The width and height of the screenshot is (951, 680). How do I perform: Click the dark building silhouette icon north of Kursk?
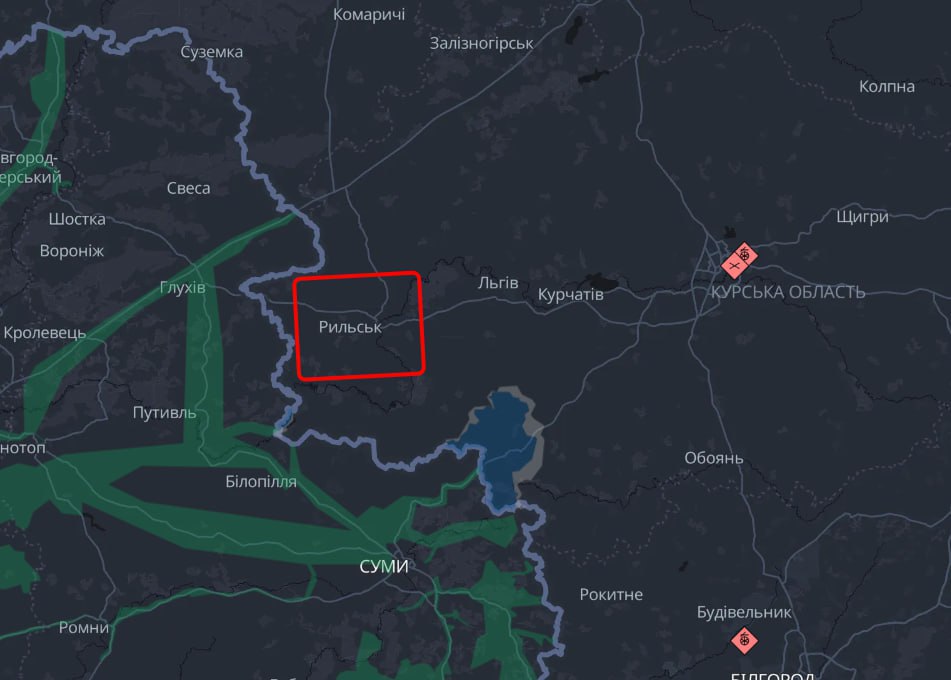coord(729,232)
